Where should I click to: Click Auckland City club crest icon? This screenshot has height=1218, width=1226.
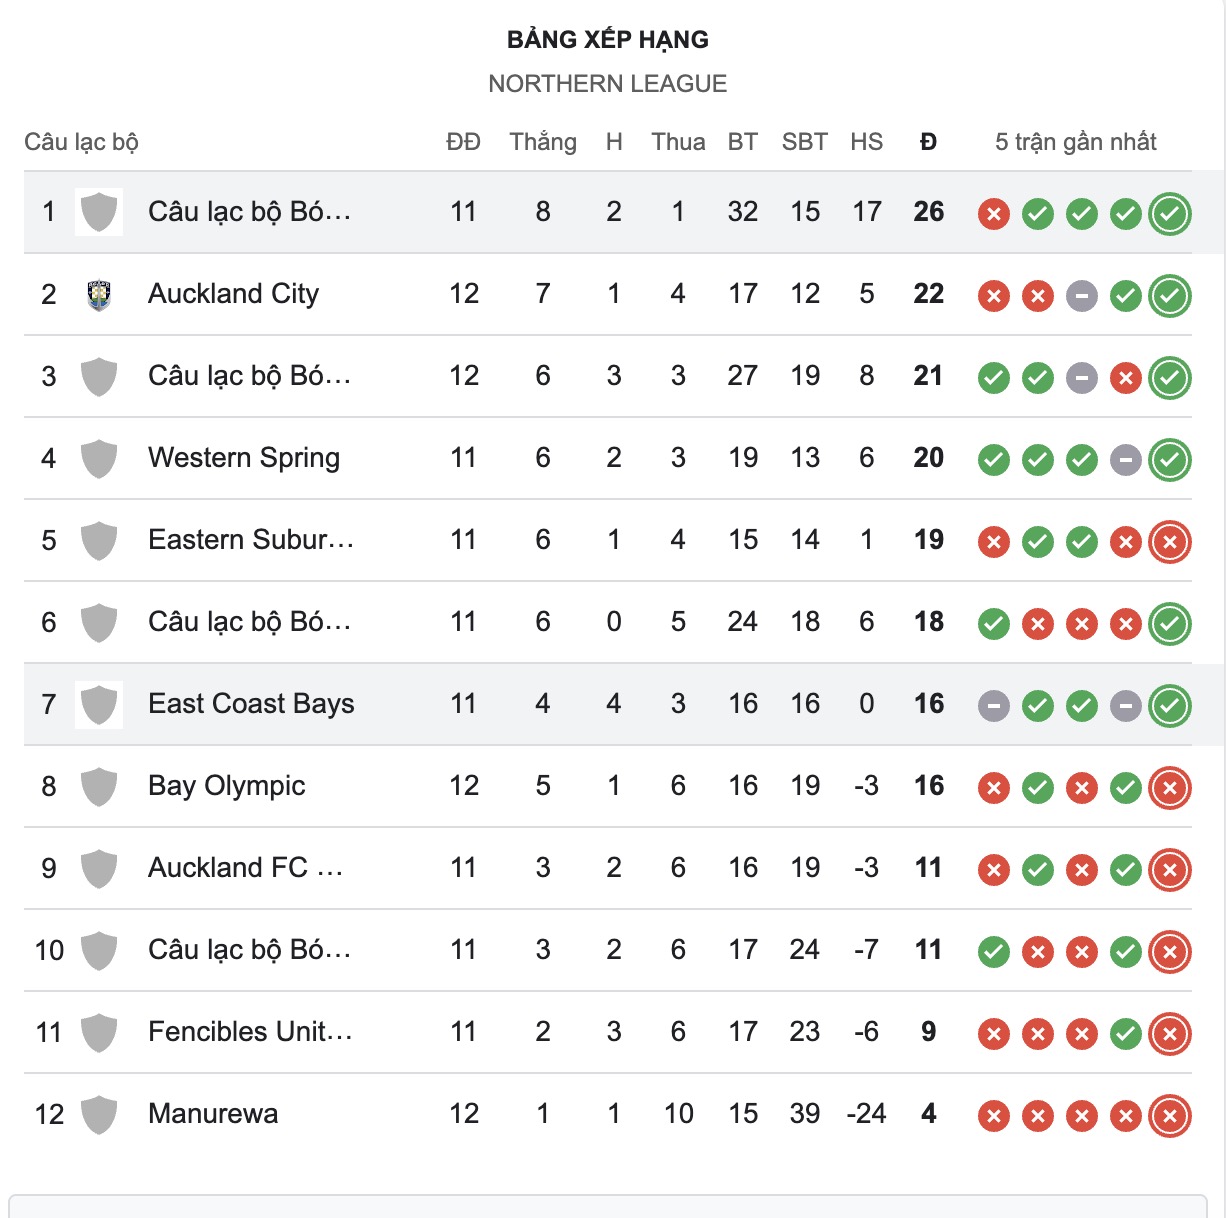point(98,294)
